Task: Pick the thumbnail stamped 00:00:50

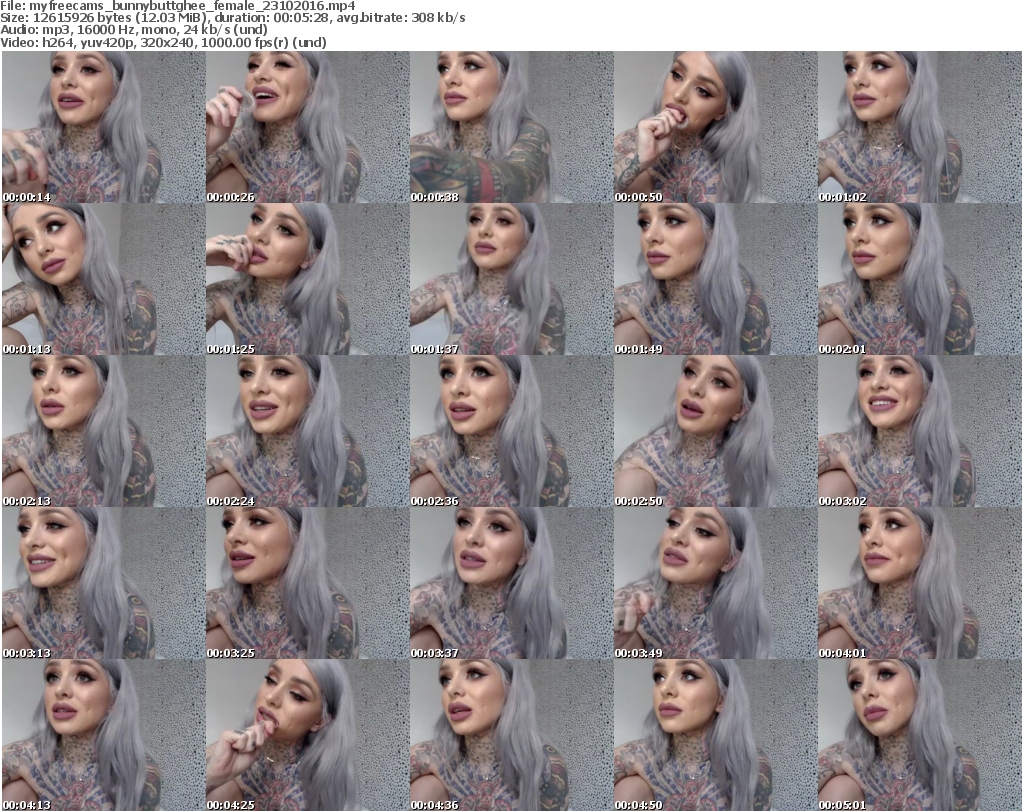Action: [x=716, y=127]
